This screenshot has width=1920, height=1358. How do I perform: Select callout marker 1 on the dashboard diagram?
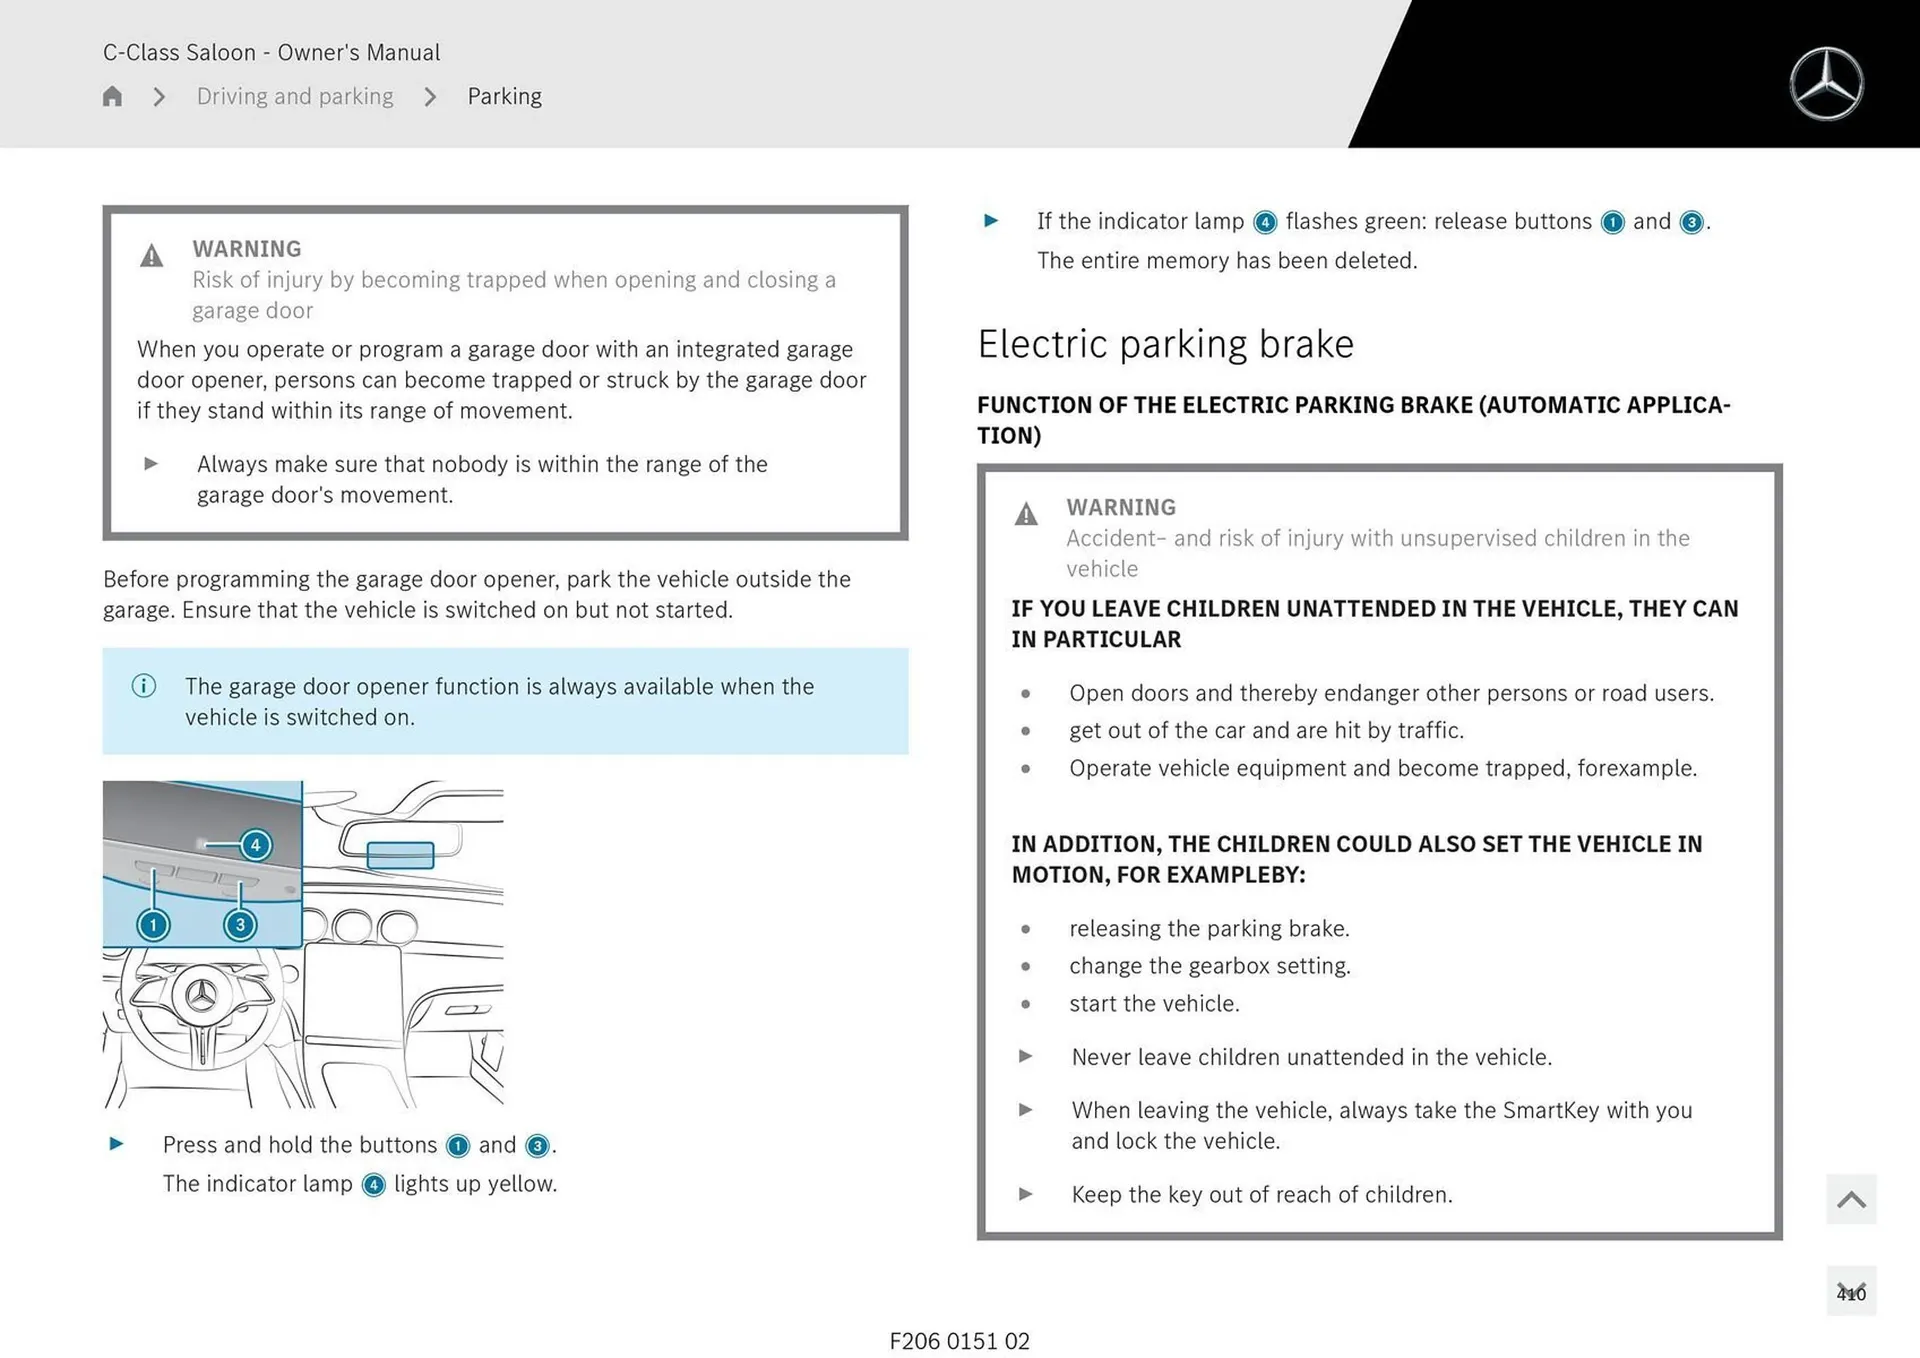coord(153,925)
